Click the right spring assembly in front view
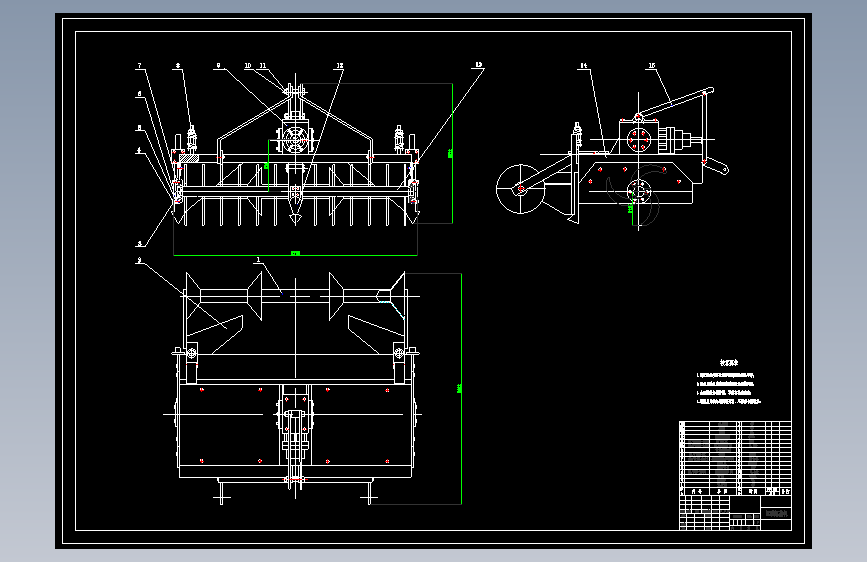The width and height of the screenshot is (867, 562). coord(399,139)
